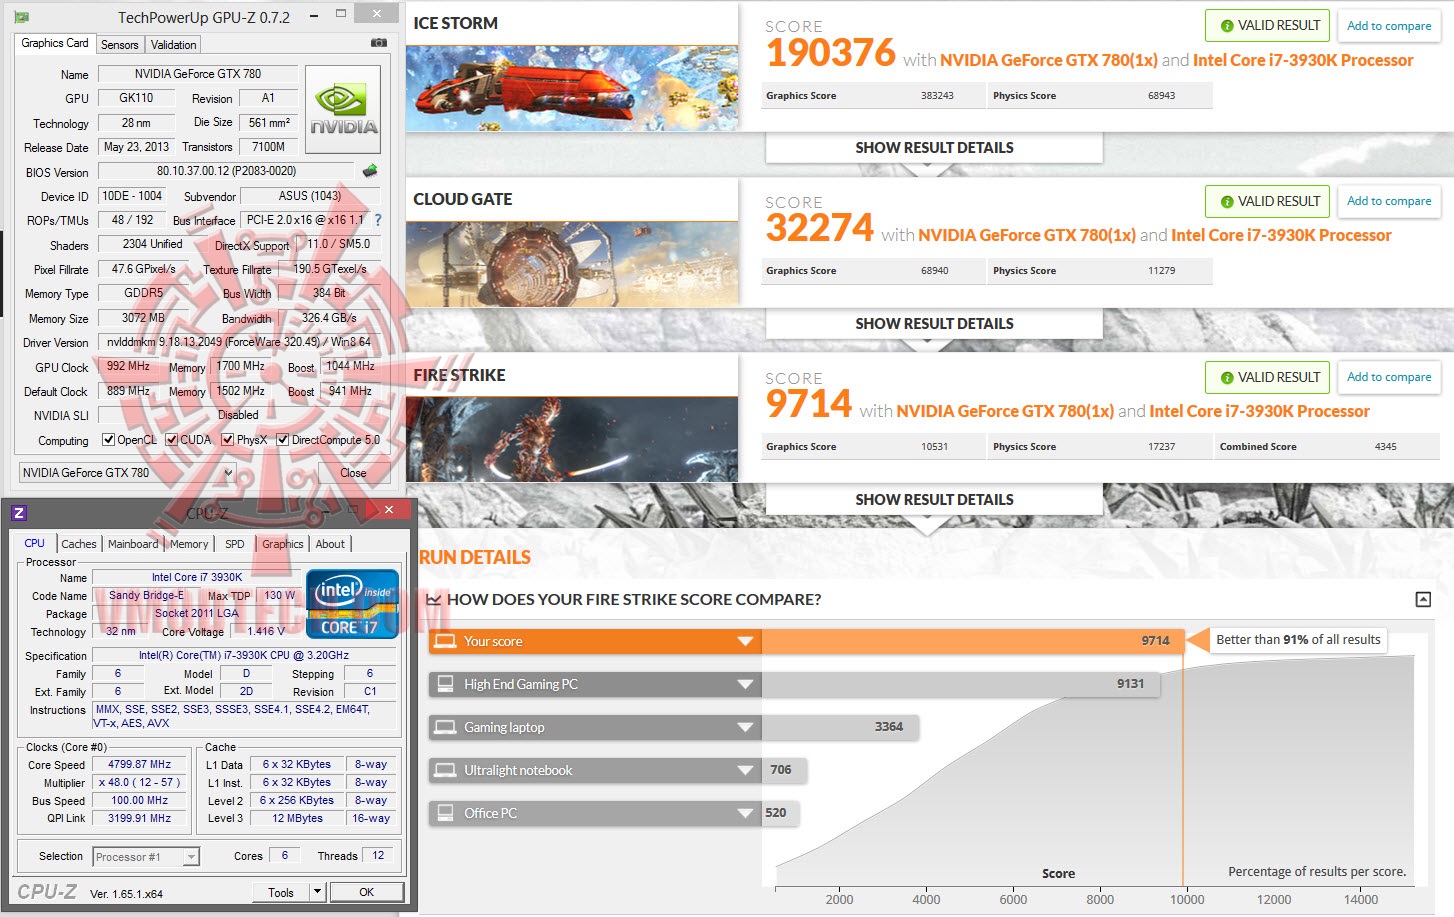Click the Fire Strike score 9714 heading
Viewport: 1454px width, 917px height.
click(x=809, y=404)
